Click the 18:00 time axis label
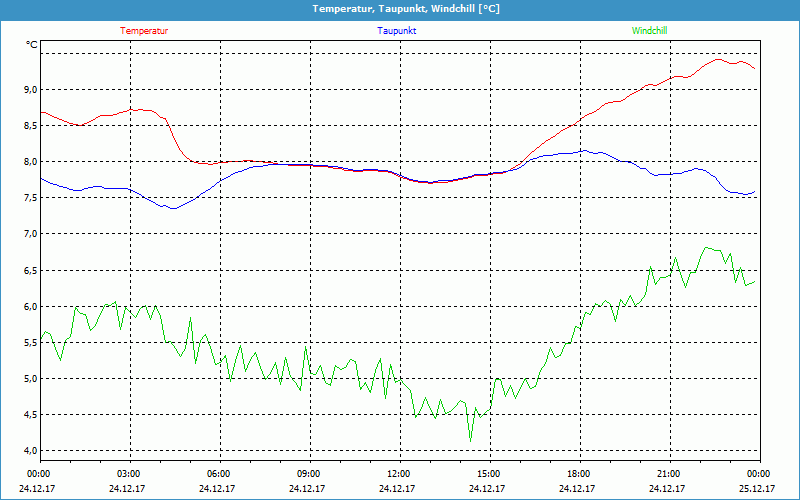The height and width of the screenshot is (500, 800). (x=578, y=474)
